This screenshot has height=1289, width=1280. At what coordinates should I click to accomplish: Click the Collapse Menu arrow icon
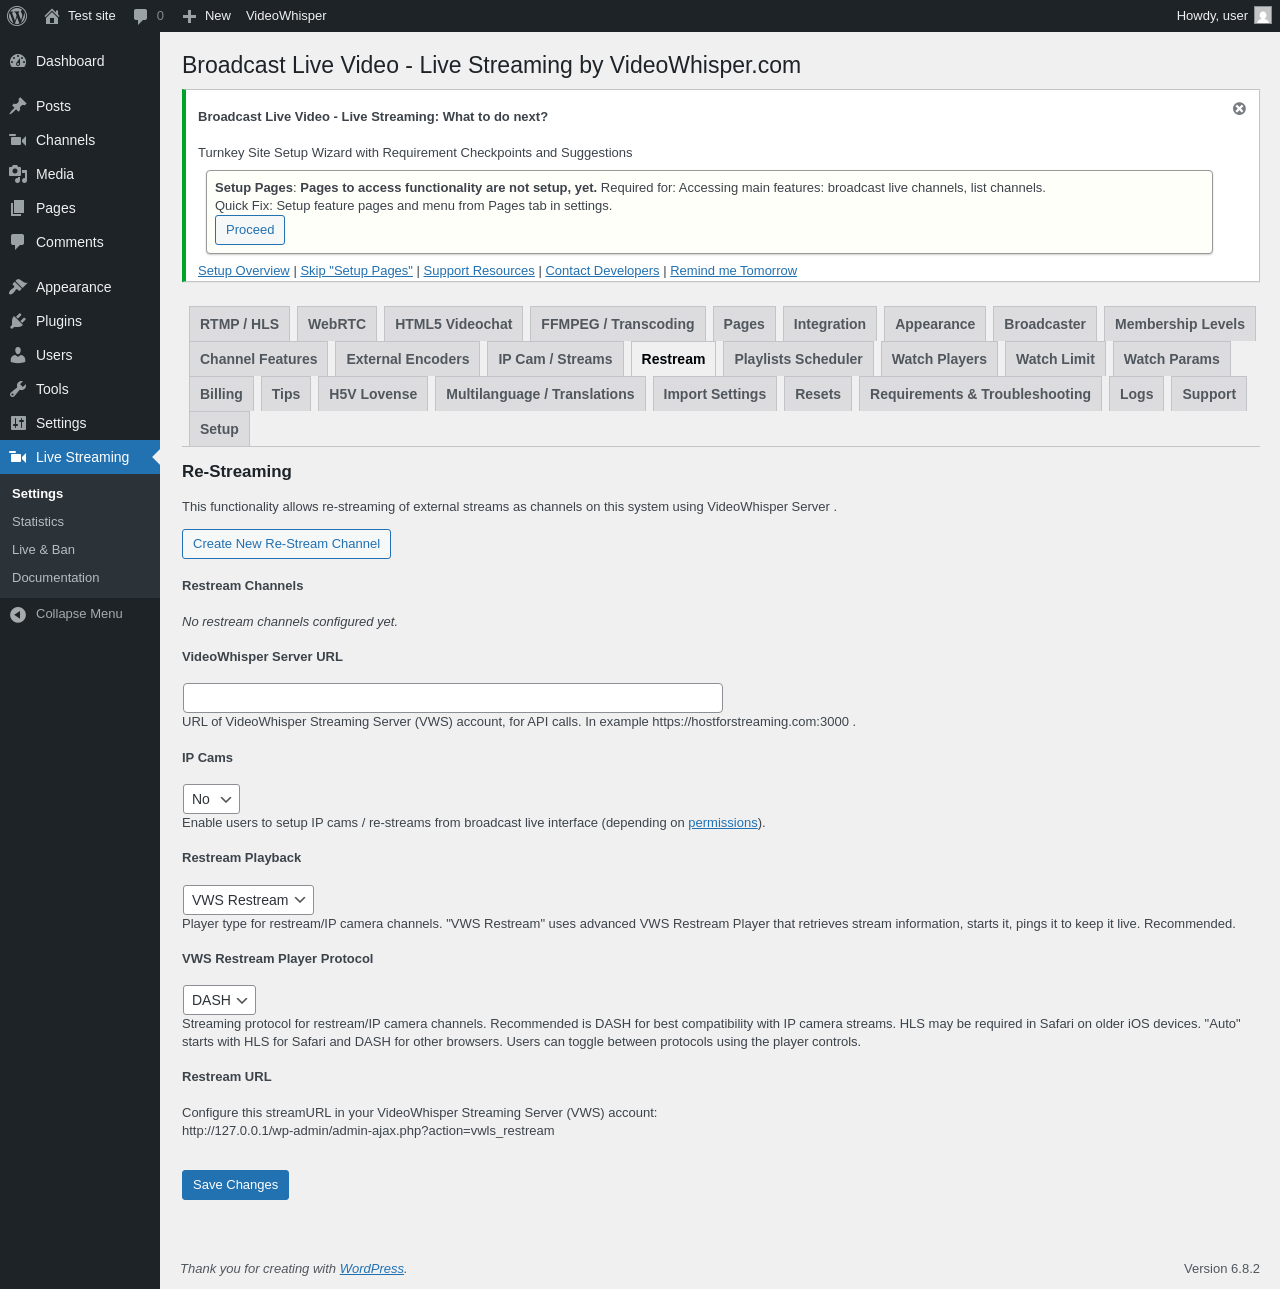pos(18,614)
